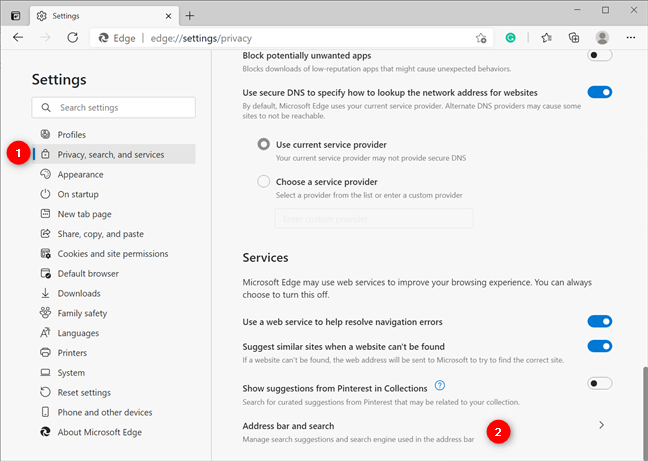Open On startup settings
This screenshot has height=461, width=648.
(x=113, y=194)
